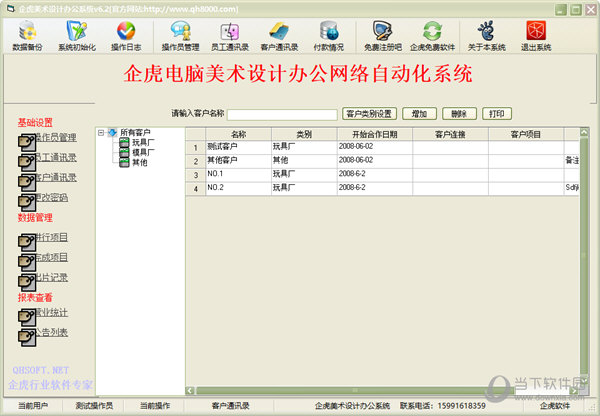
Task: Click the horizontal scrollbar left arrow
Action: [190, 391]
